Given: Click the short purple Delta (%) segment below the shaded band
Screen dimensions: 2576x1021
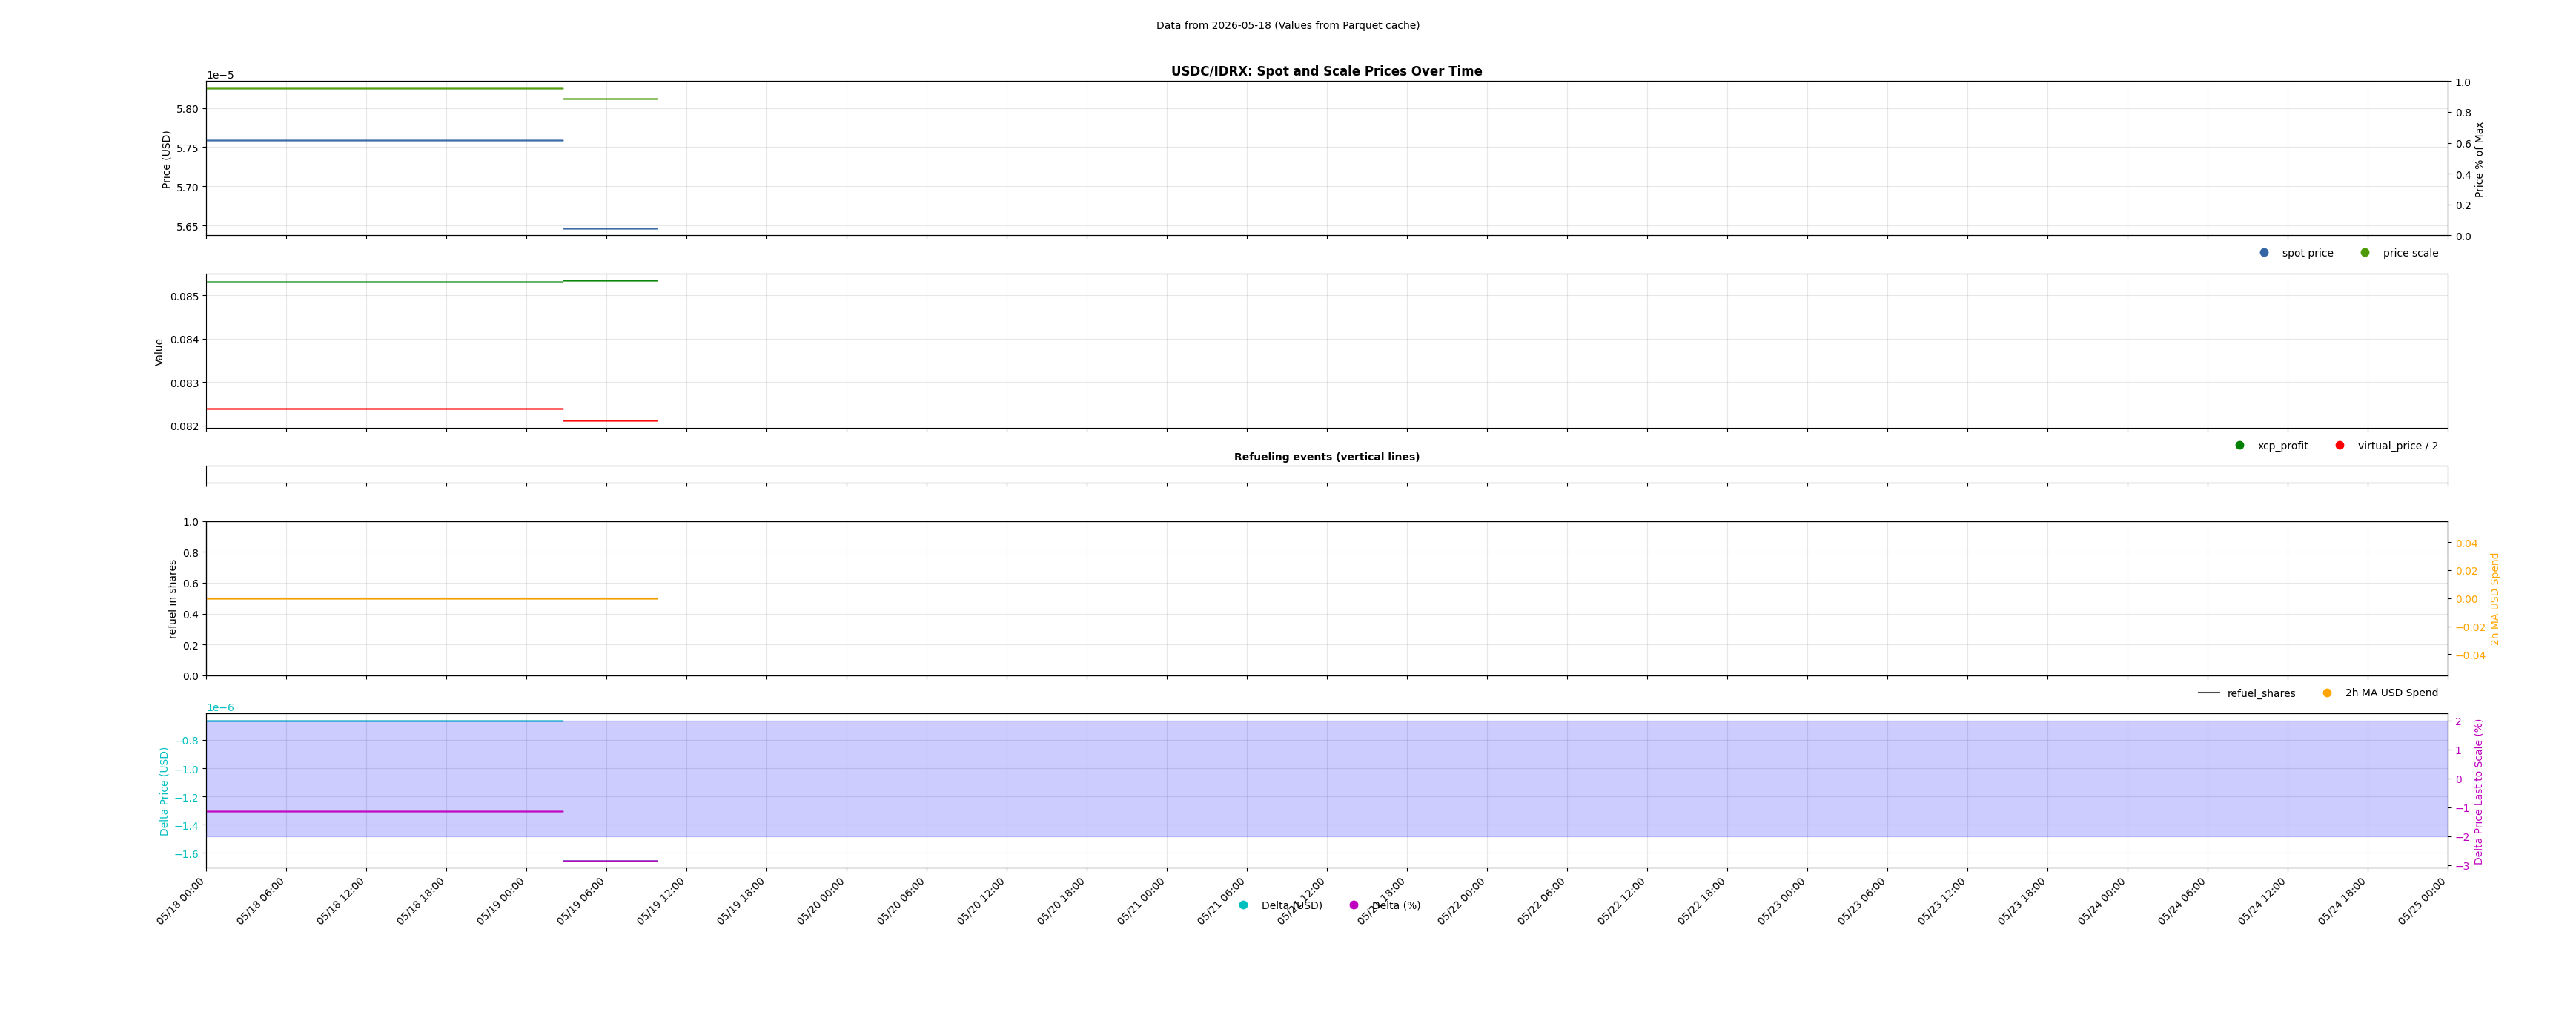Looking at the screenshot, I should click(x=610, y=861).
